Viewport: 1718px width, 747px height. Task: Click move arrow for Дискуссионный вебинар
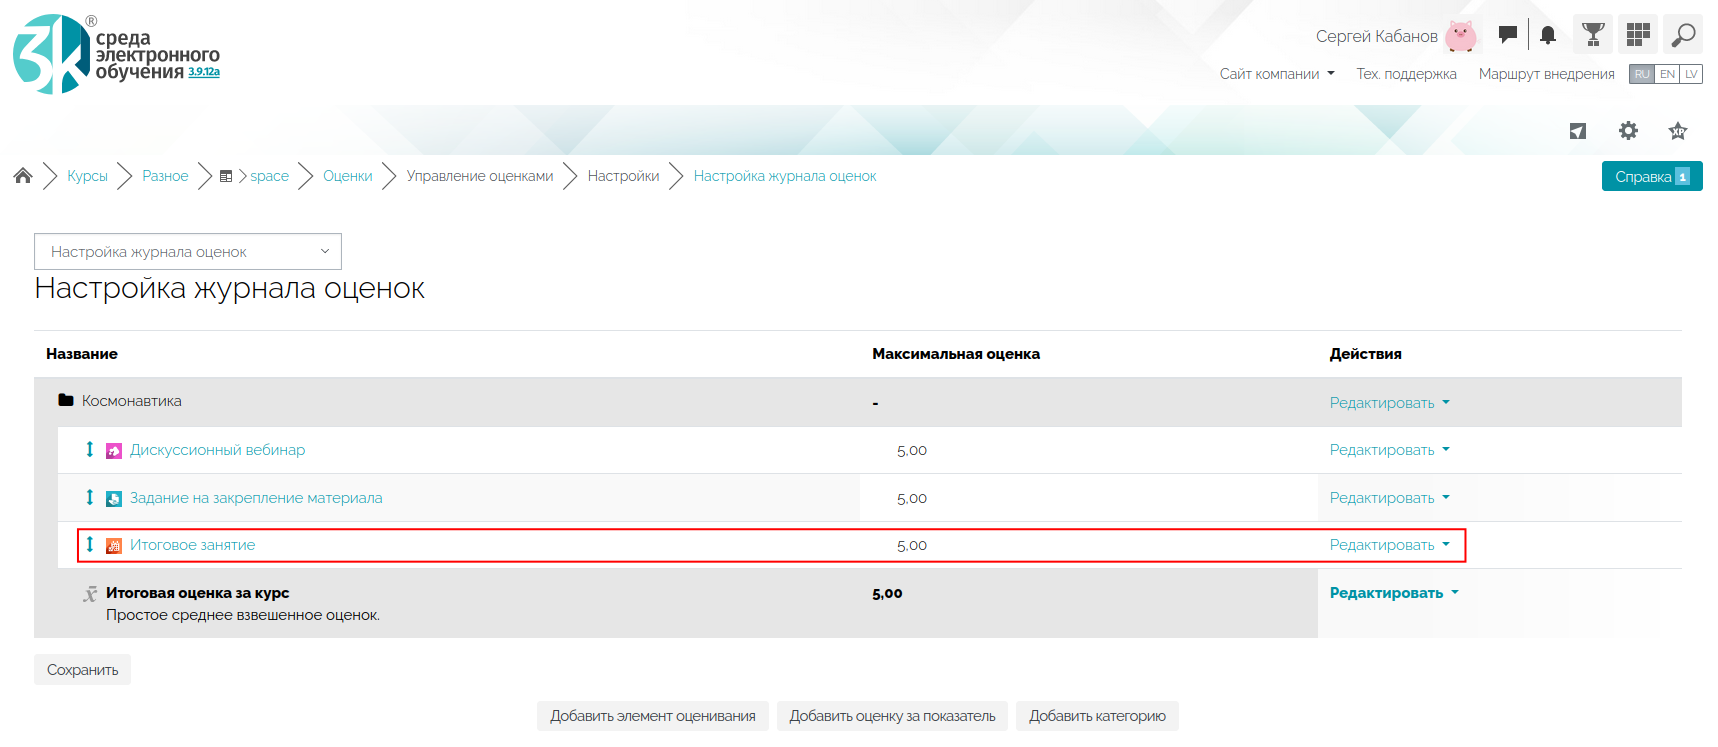90,450
